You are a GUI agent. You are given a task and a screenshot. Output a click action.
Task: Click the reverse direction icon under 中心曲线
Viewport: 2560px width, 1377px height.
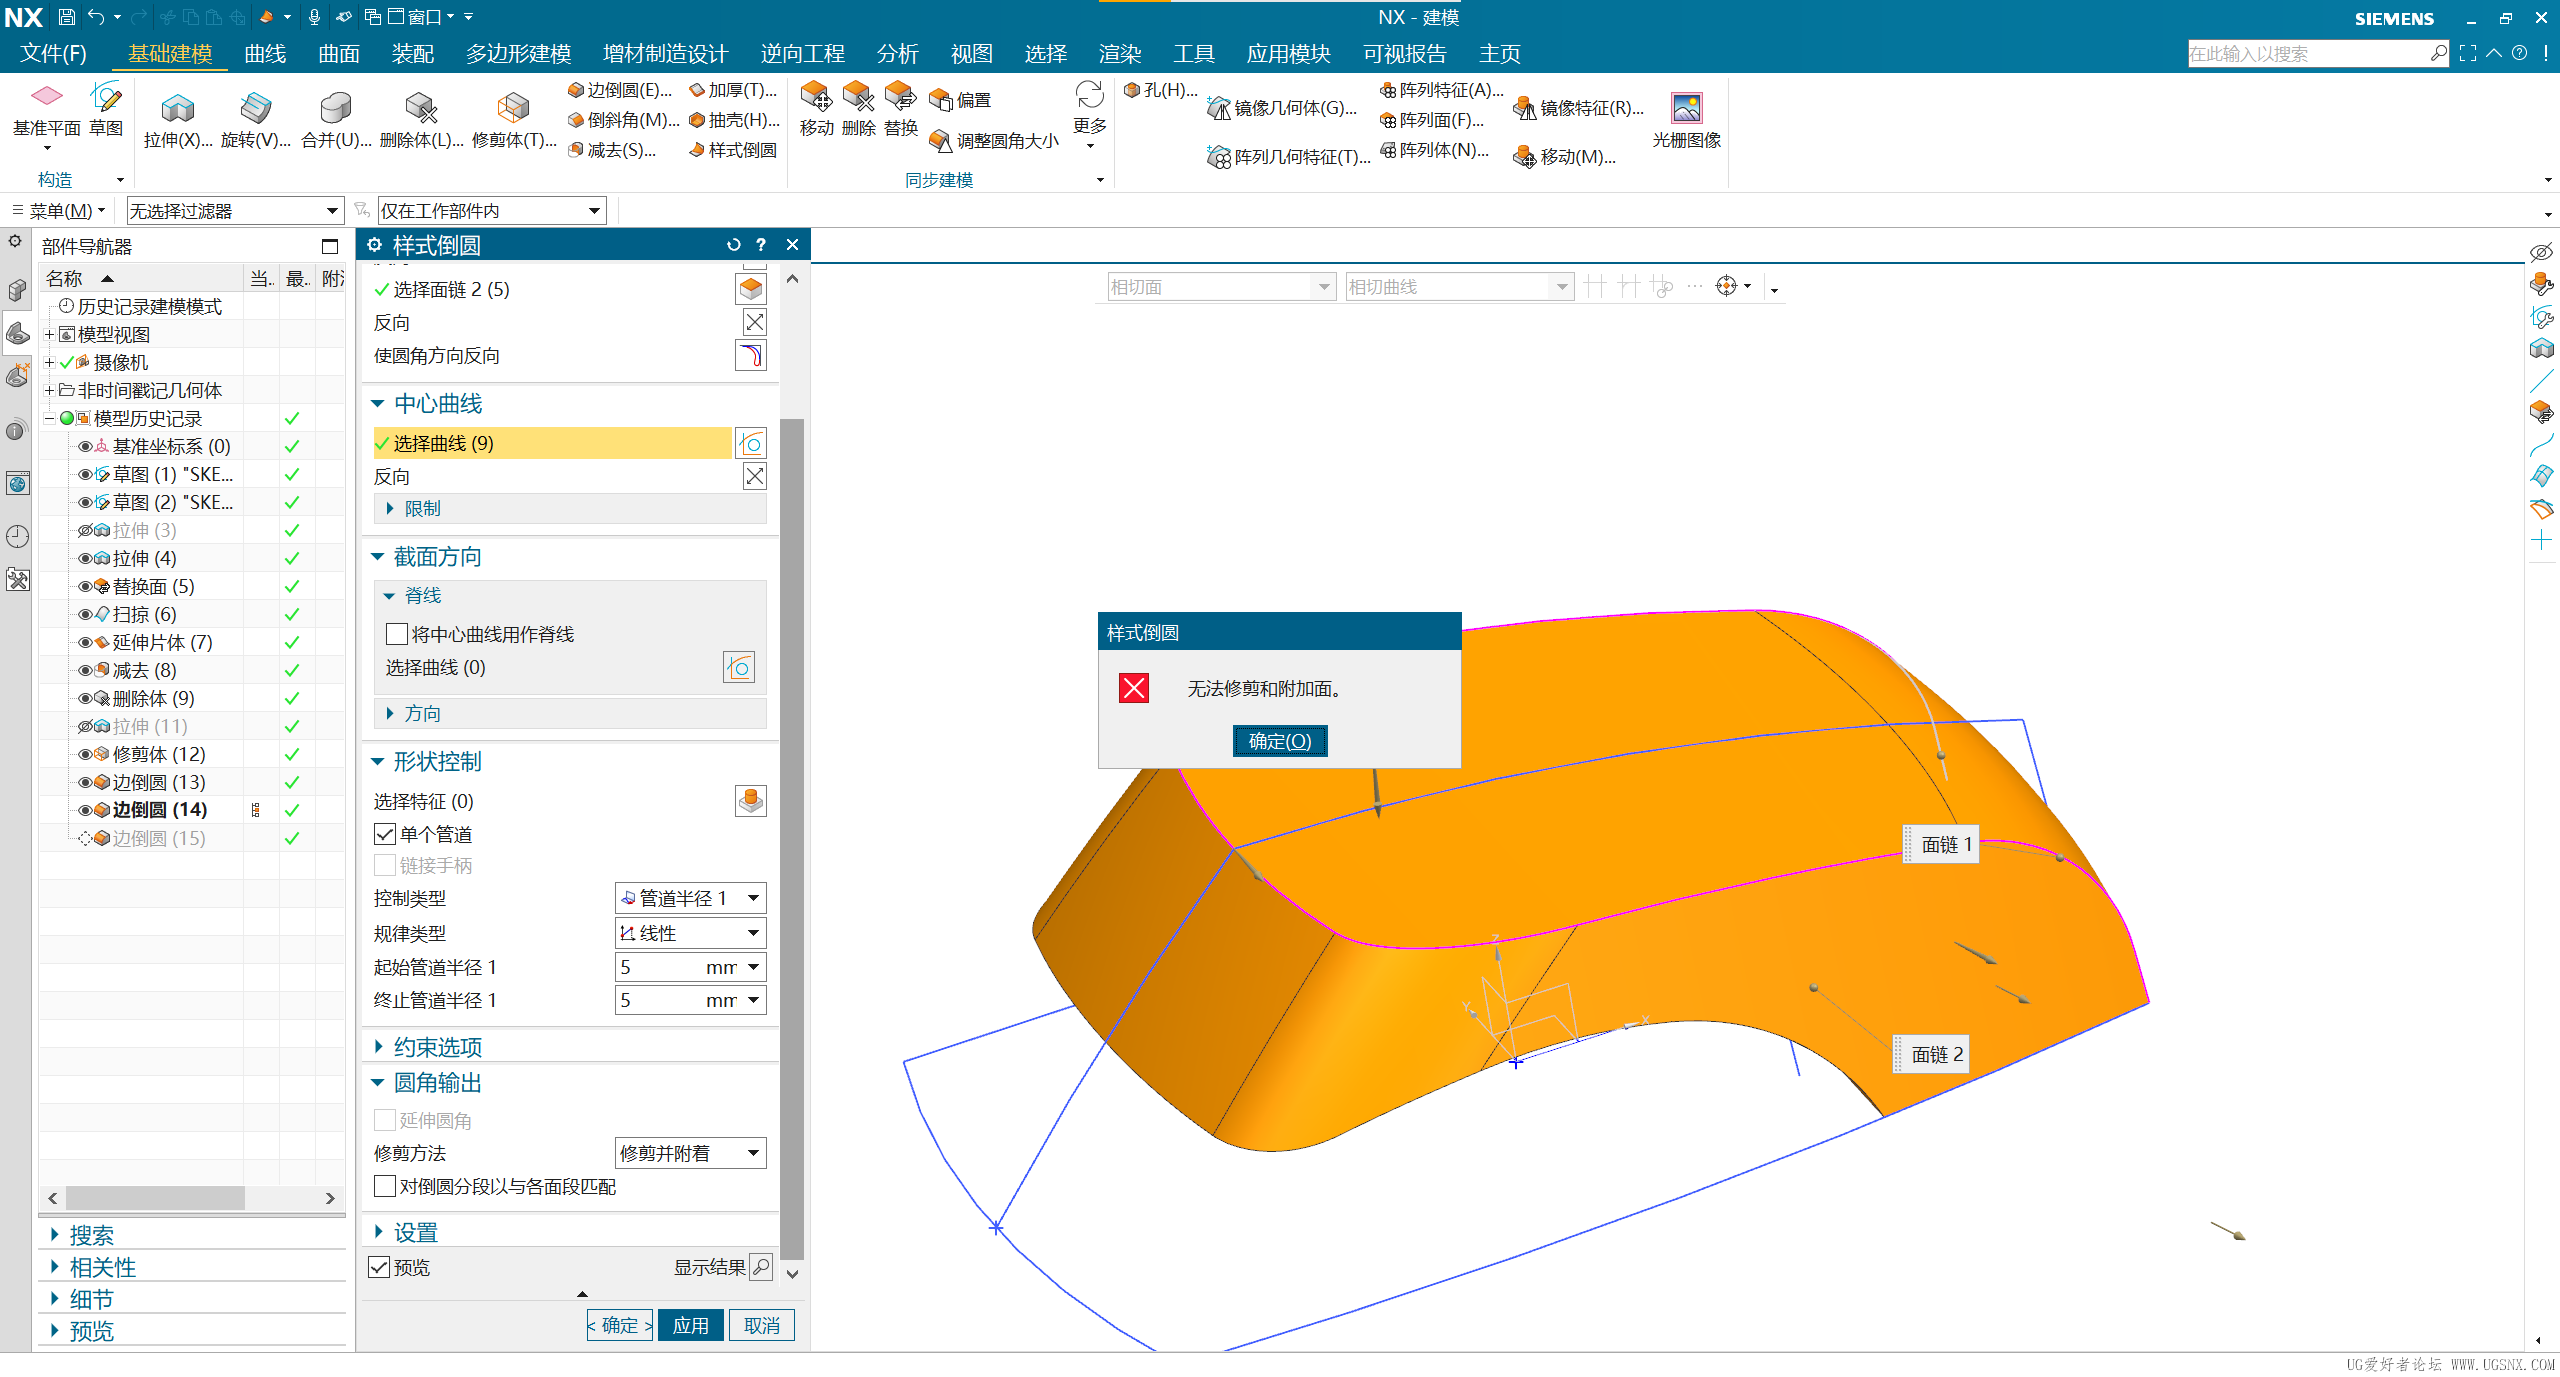[x=755, y=477]
